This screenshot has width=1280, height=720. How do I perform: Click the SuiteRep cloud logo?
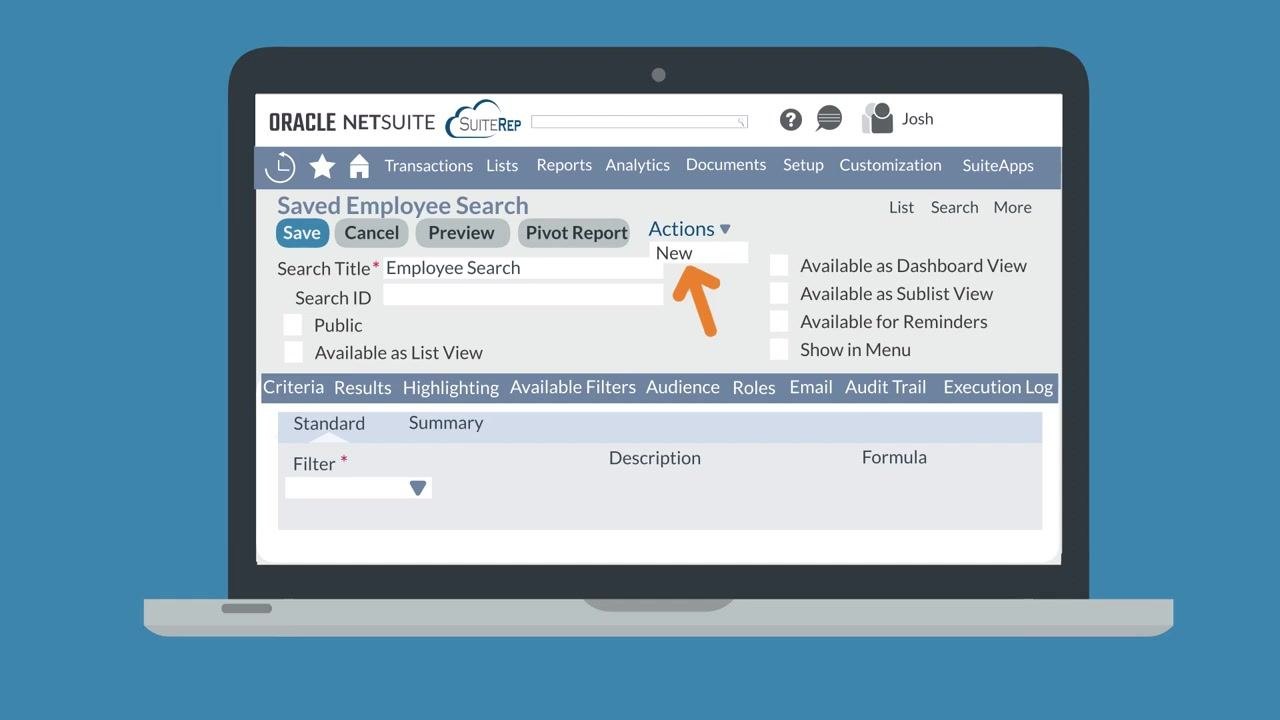[x=484, y=120]
